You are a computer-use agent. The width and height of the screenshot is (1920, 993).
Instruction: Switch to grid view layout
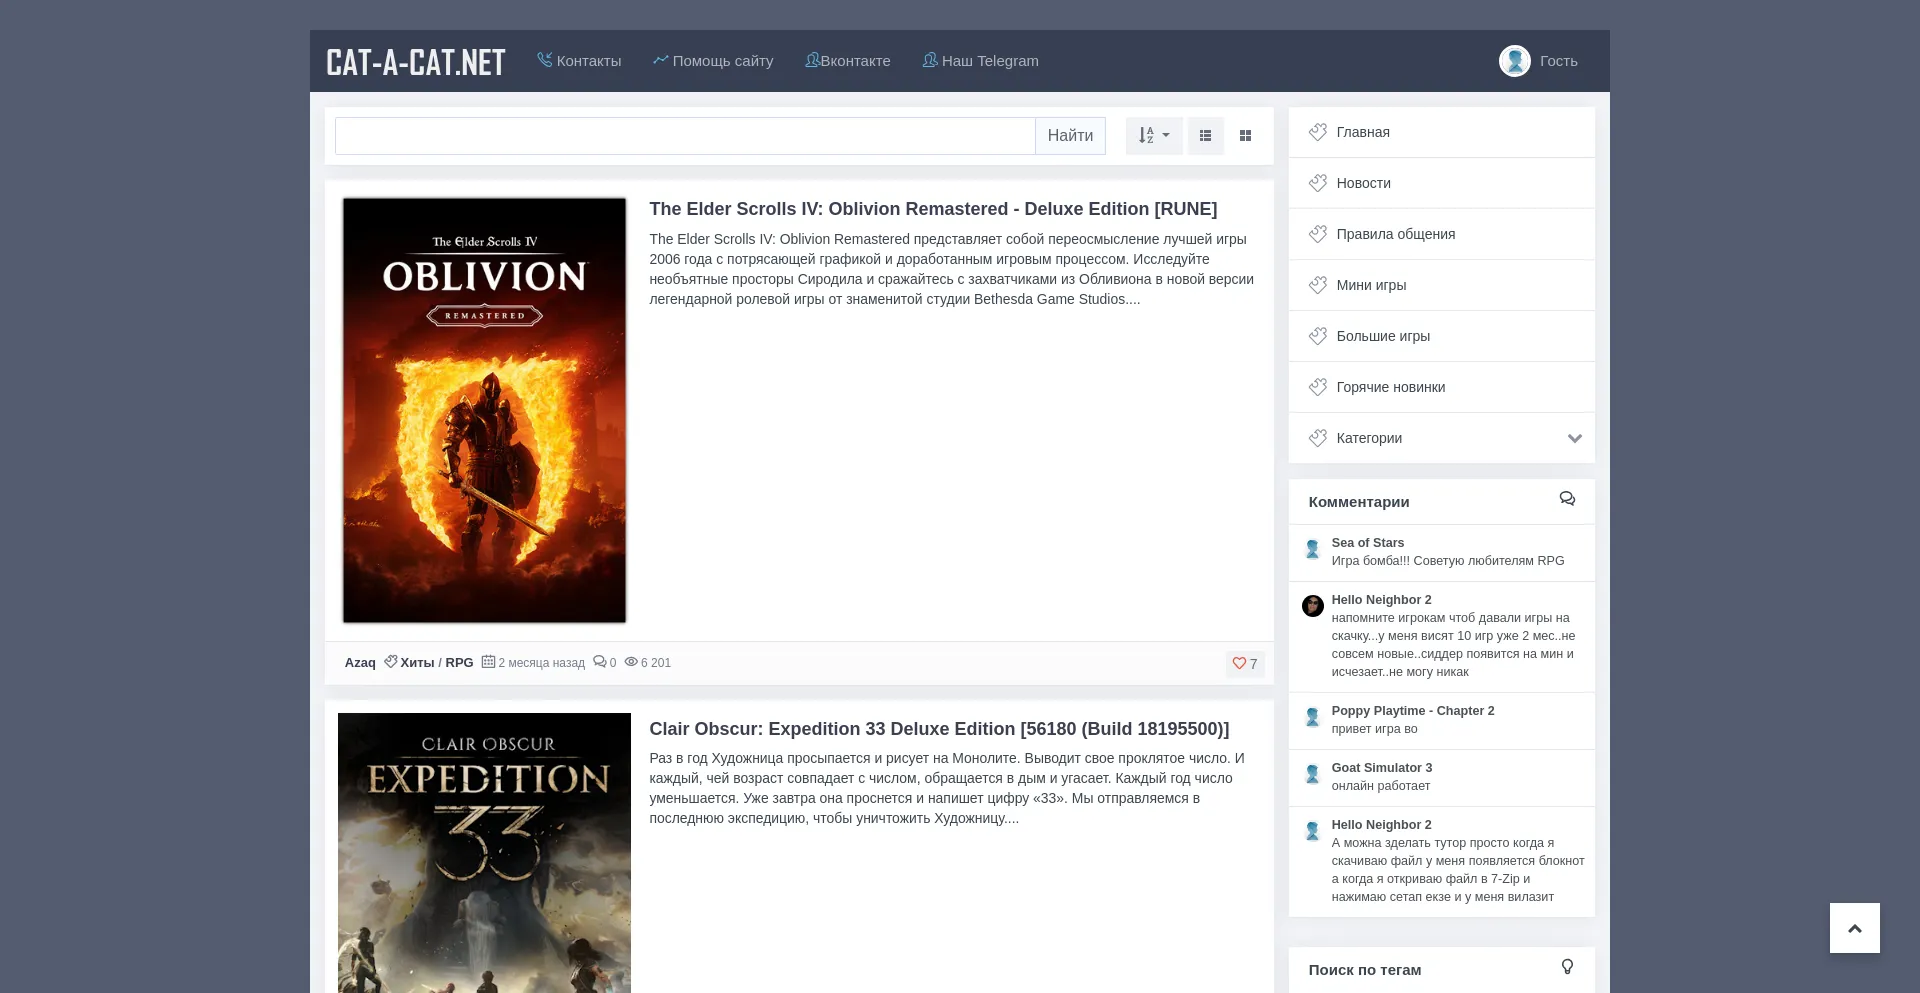tap(1245, 136)
